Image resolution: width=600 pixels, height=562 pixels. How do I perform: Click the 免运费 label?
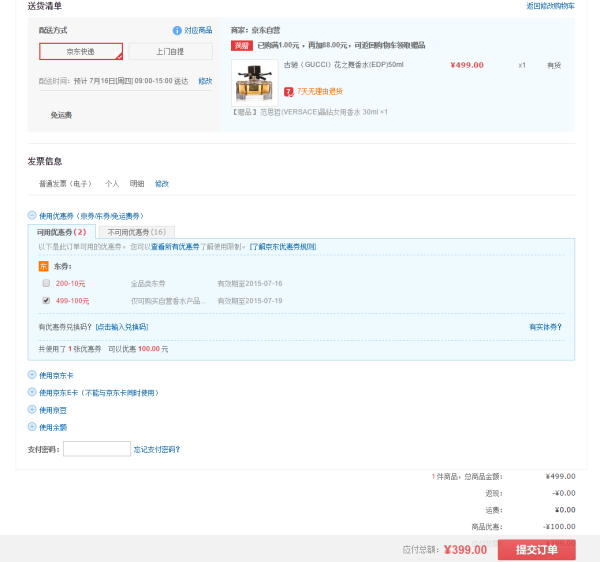click(x=61, y=115)
